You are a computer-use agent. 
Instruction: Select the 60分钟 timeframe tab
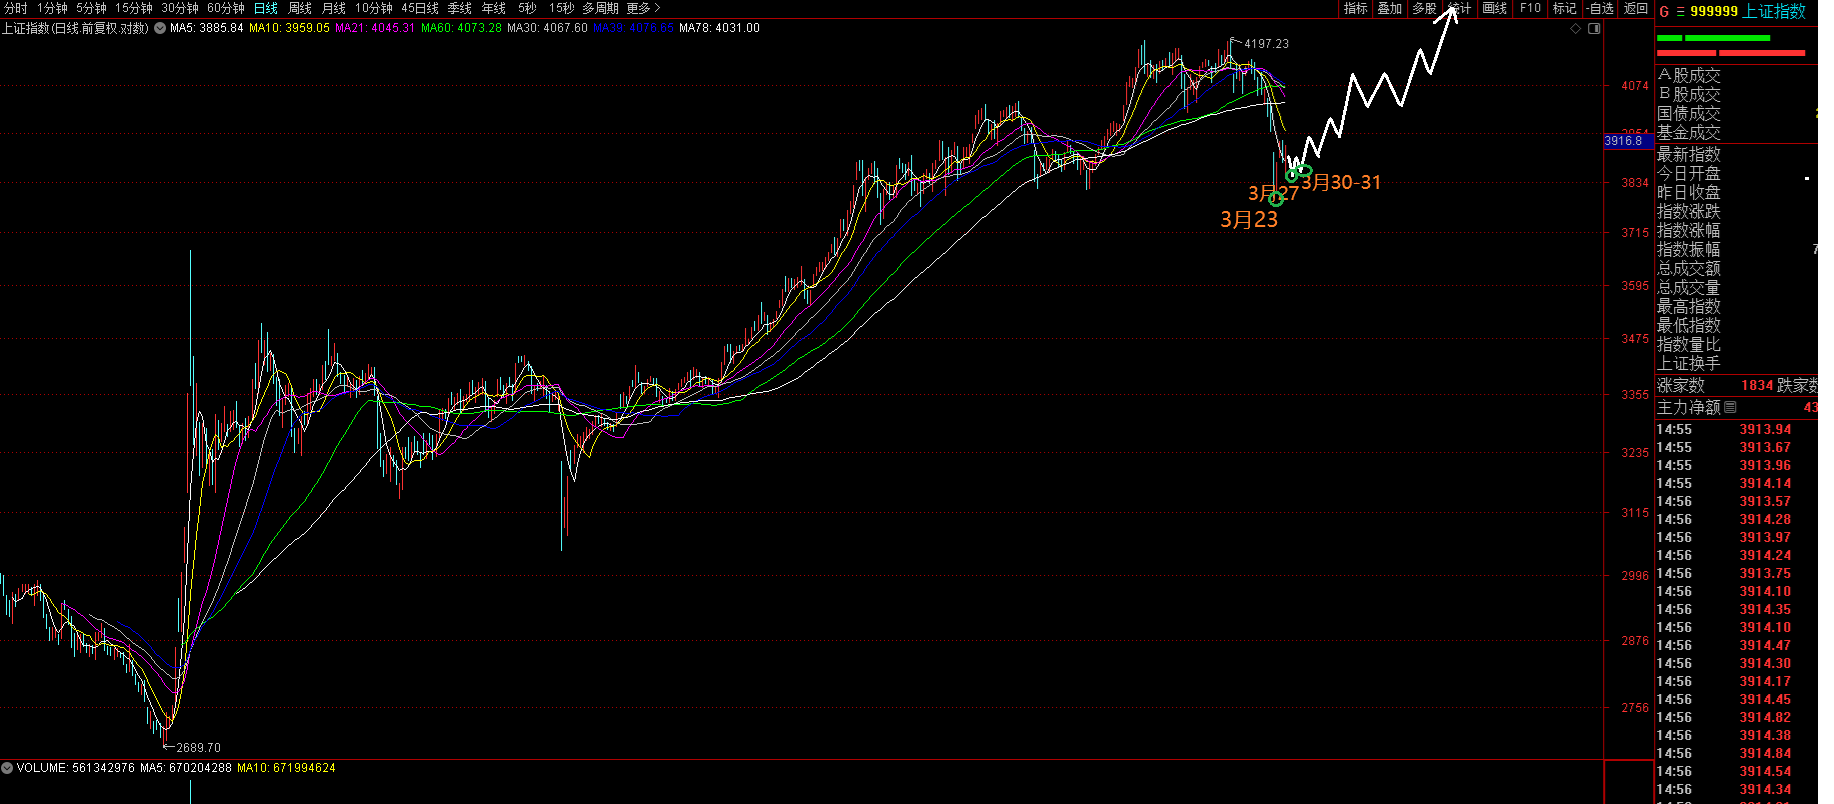tap(225, 8)
